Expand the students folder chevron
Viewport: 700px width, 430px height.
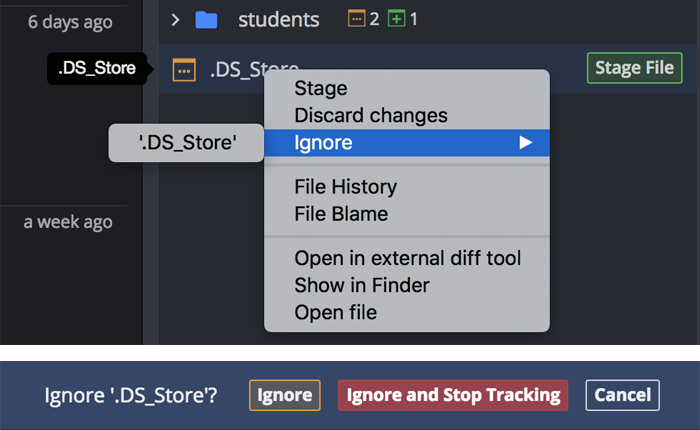pyautogui.click(x=175, y=20)
